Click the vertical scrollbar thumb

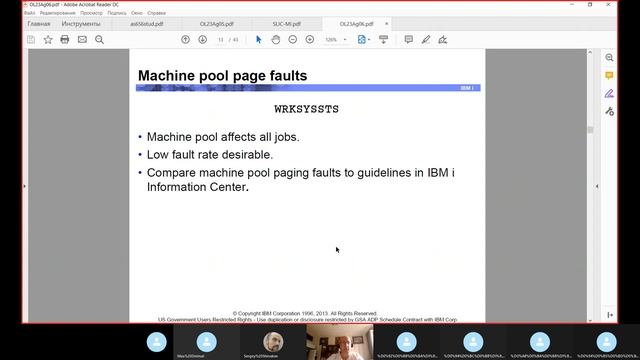pos(590,130)
